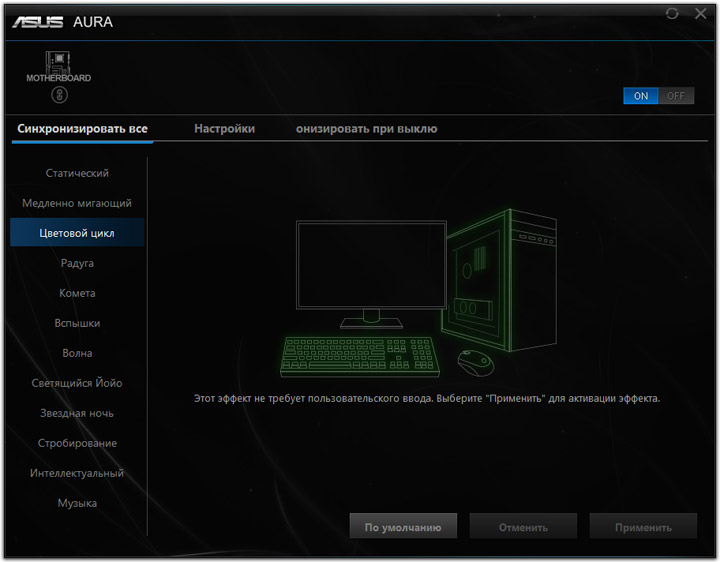Close the AURA window
720x562 pixels.
701,14
